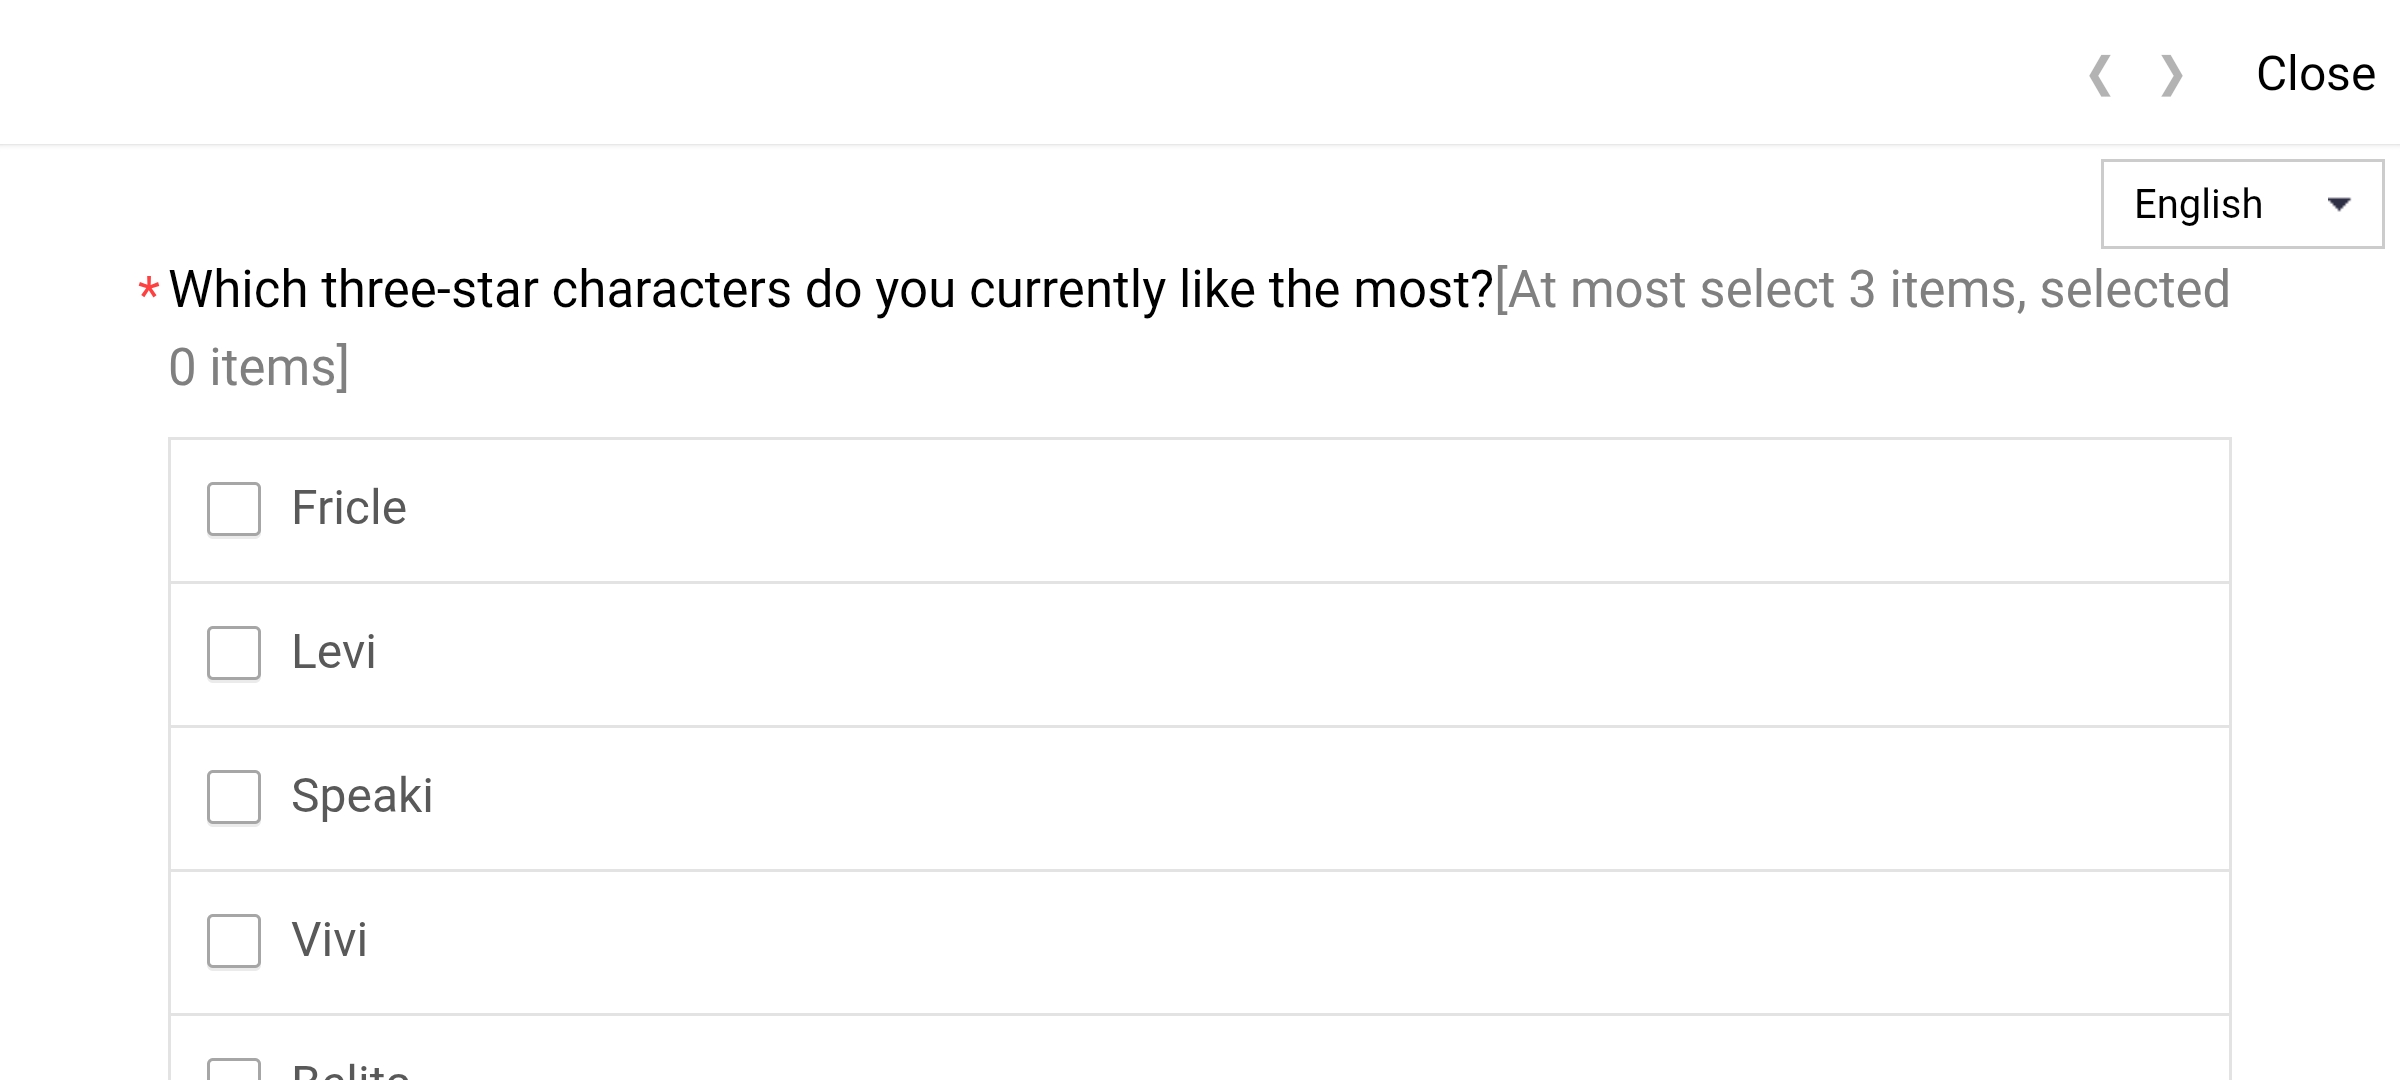Choose the Speaki label text
Screen dimensions: 2400x1080
[x=362, y=797]
